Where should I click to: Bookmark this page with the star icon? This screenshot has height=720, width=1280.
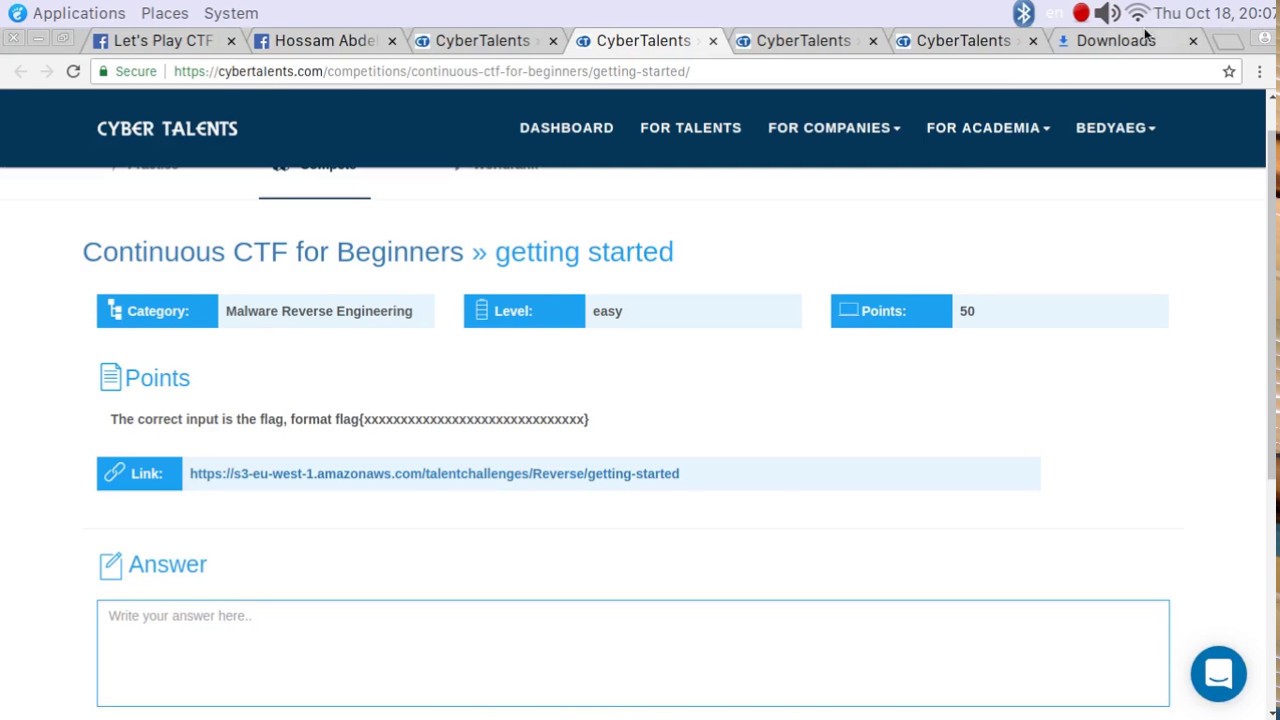click(1229, 71)
